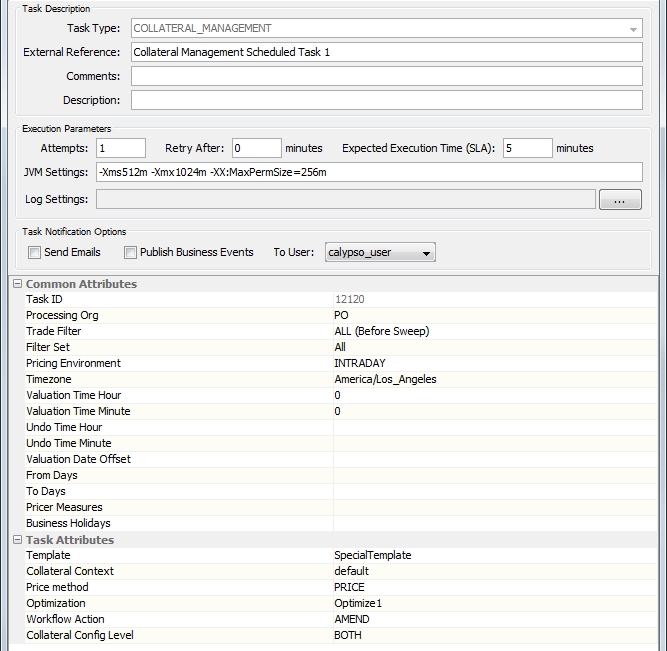The image size is (667, 651).
Task: Click the Pricing Environment attribute label
Action: [x=73, y=363]
